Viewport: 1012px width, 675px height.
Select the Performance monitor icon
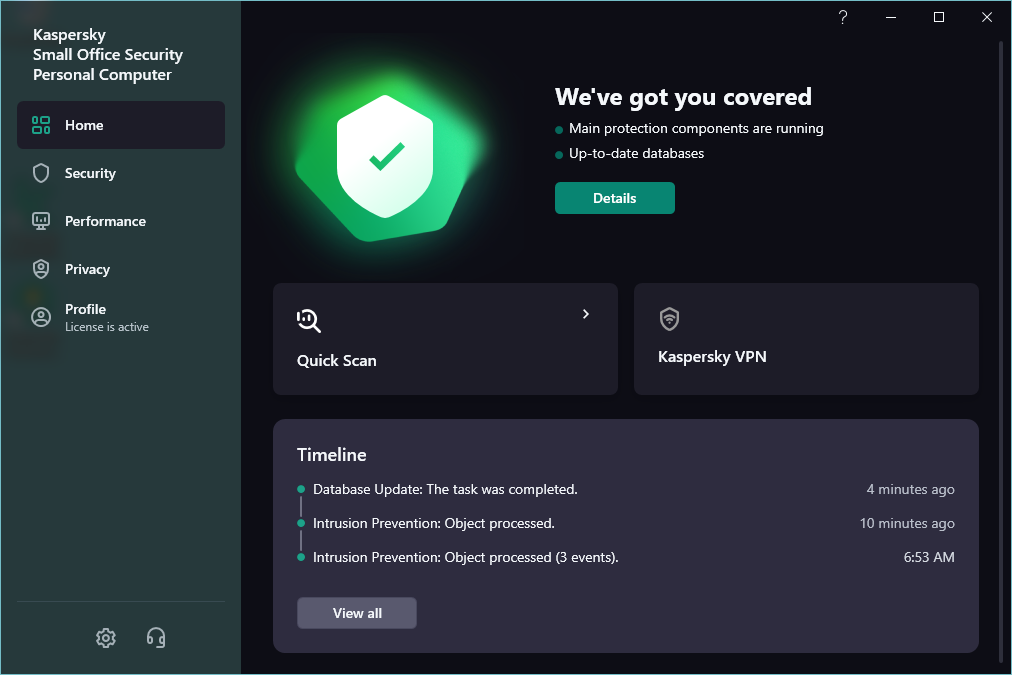[x=41, y=221]
